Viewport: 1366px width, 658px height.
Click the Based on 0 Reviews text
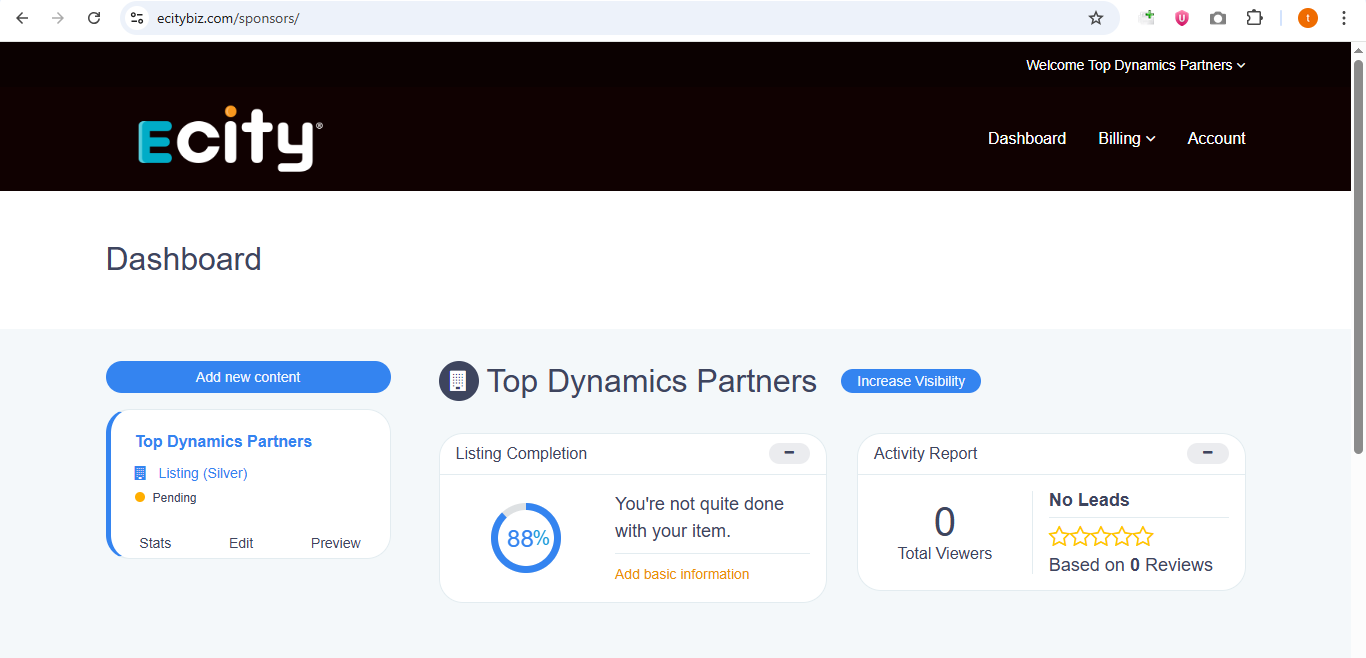click(1131, 565)
